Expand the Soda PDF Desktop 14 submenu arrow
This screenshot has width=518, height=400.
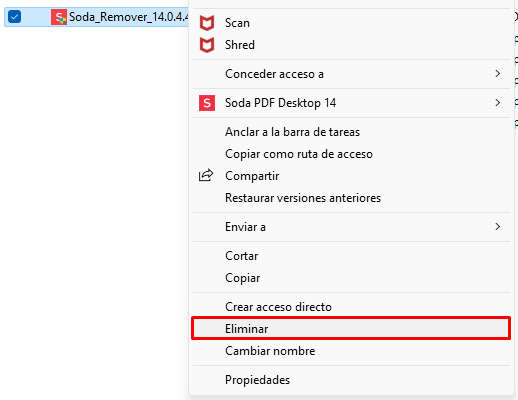pos(498,103)
